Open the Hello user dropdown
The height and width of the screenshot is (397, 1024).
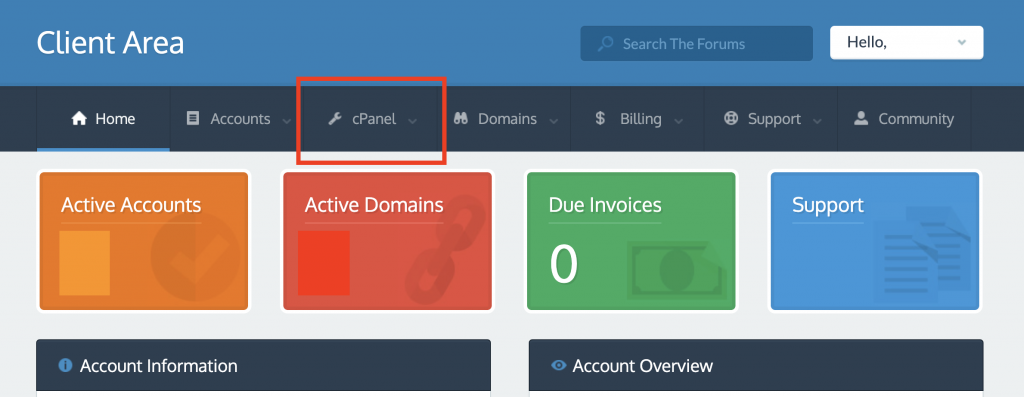(x=906, y=42)
